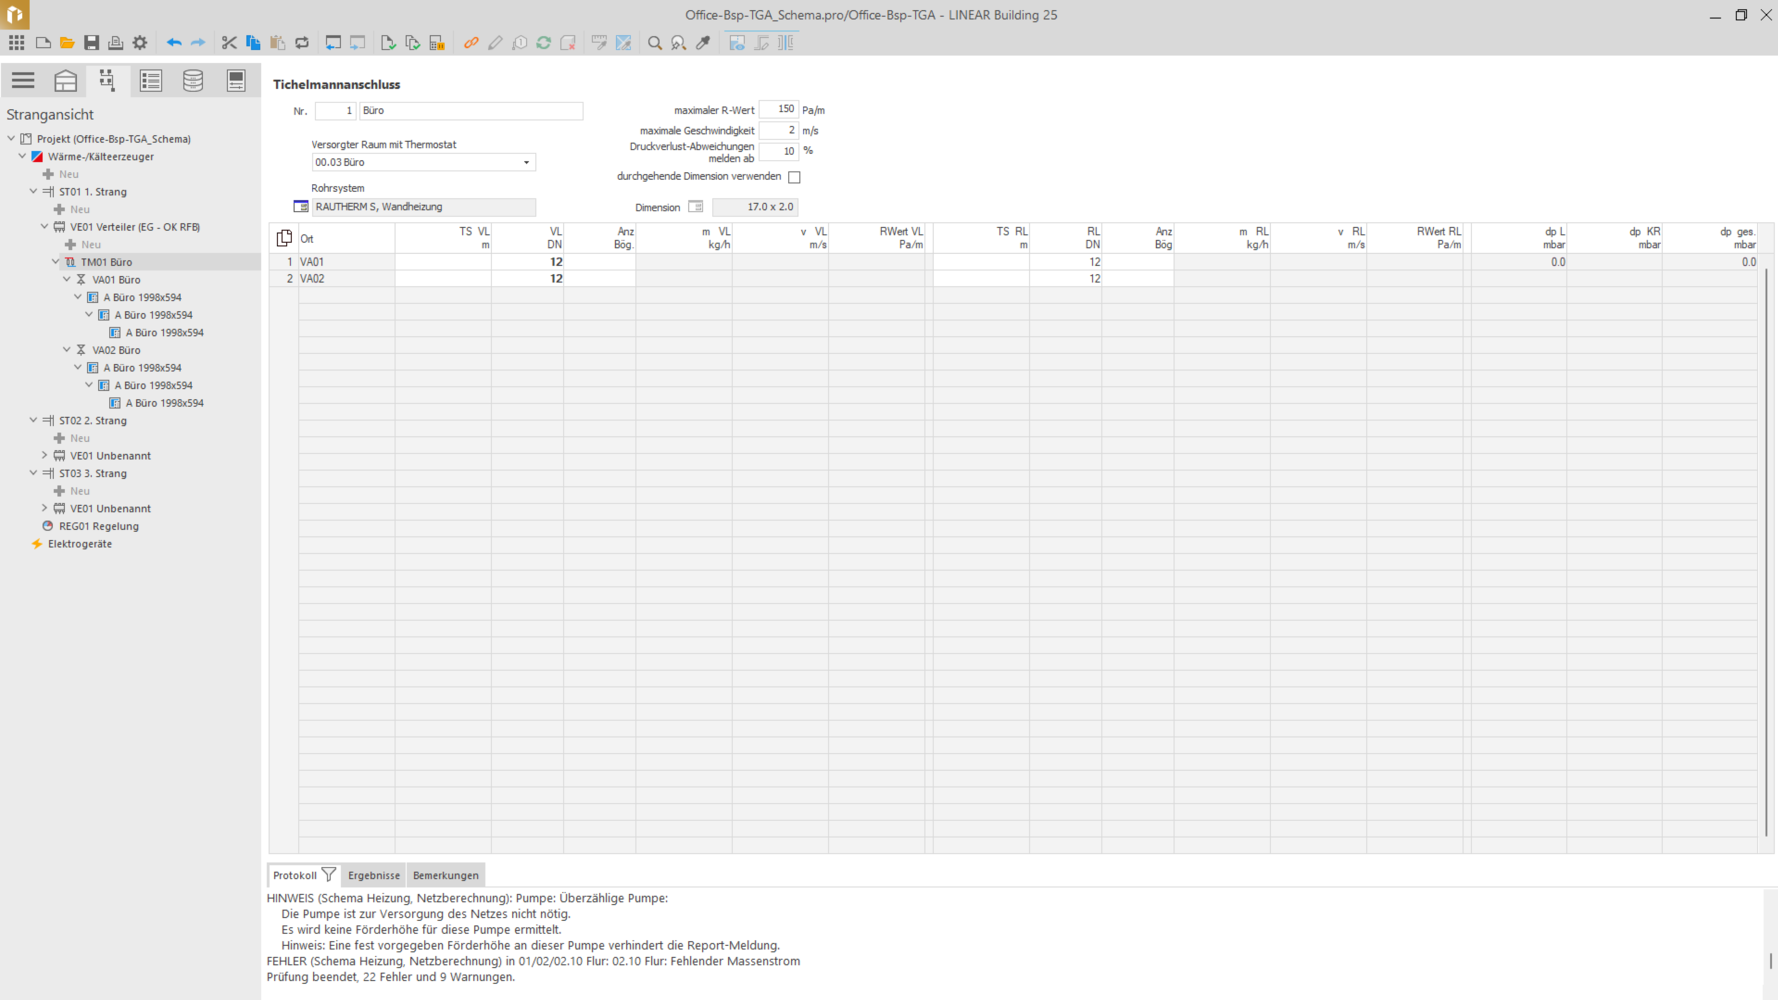
Task: Click the orange link chain icon
Action: 471,43
